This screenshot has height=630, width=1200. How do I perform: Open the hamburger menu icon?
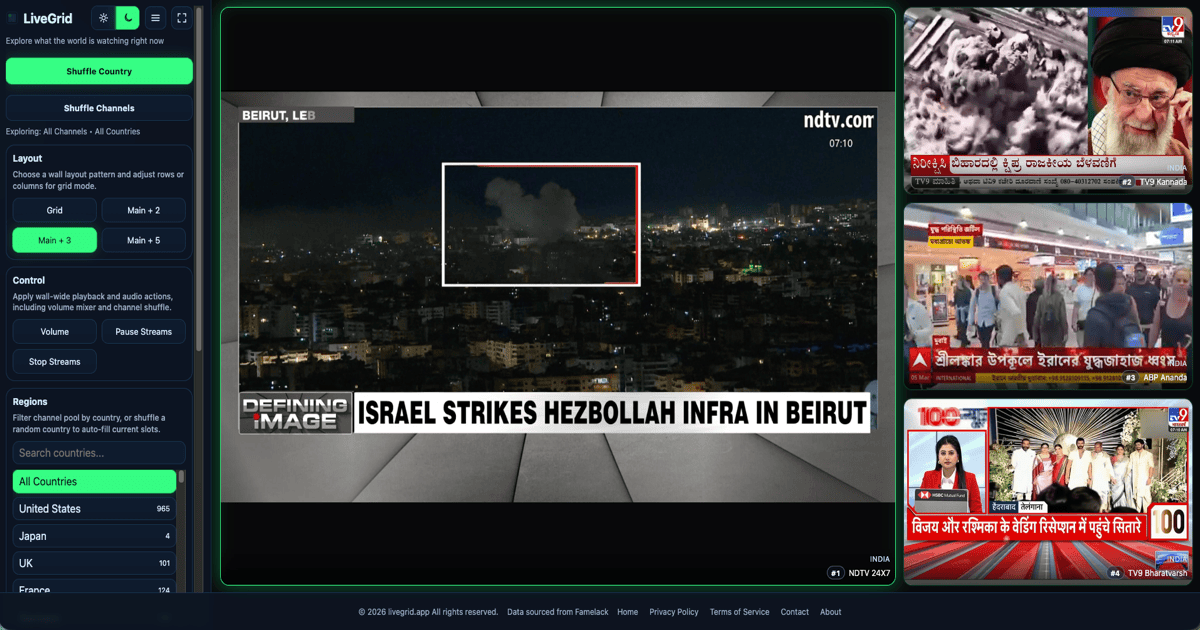(155, 18)
